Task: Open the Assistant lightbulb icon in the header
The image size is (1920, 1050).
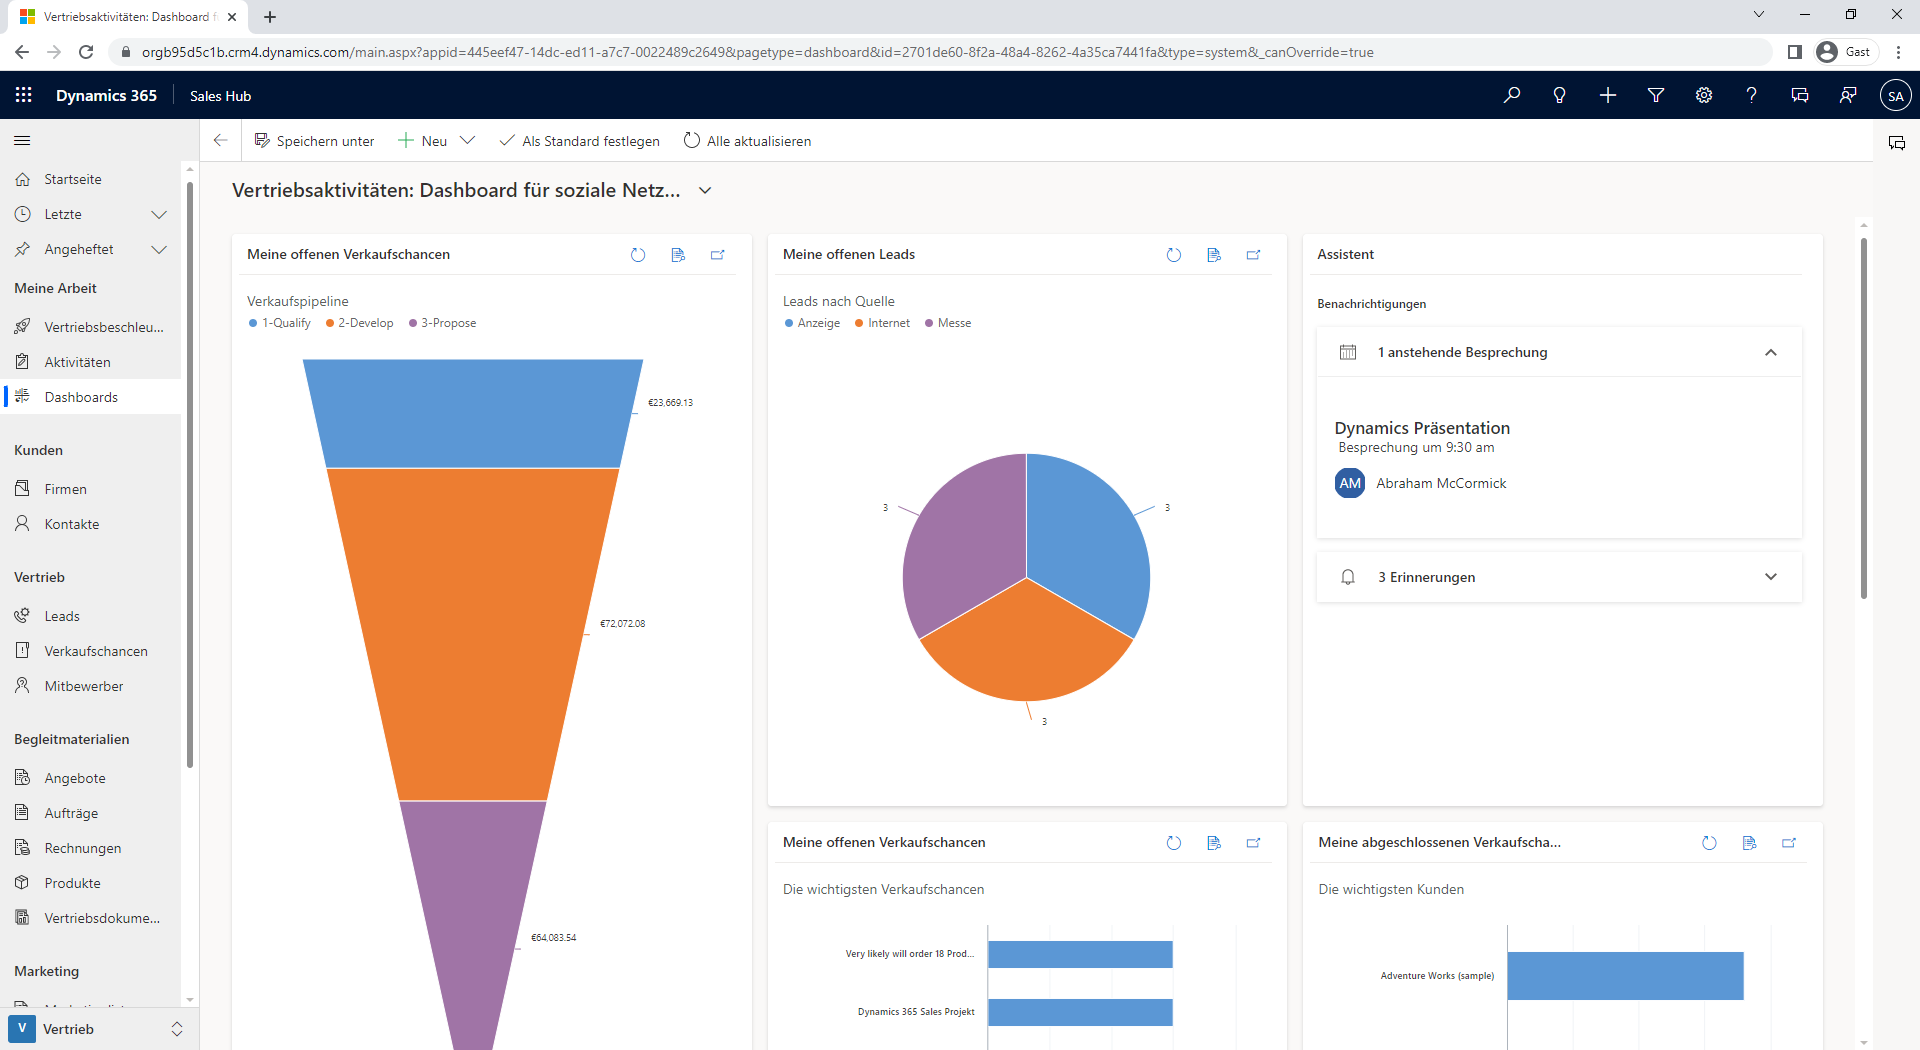Action: click(1559, 95)
